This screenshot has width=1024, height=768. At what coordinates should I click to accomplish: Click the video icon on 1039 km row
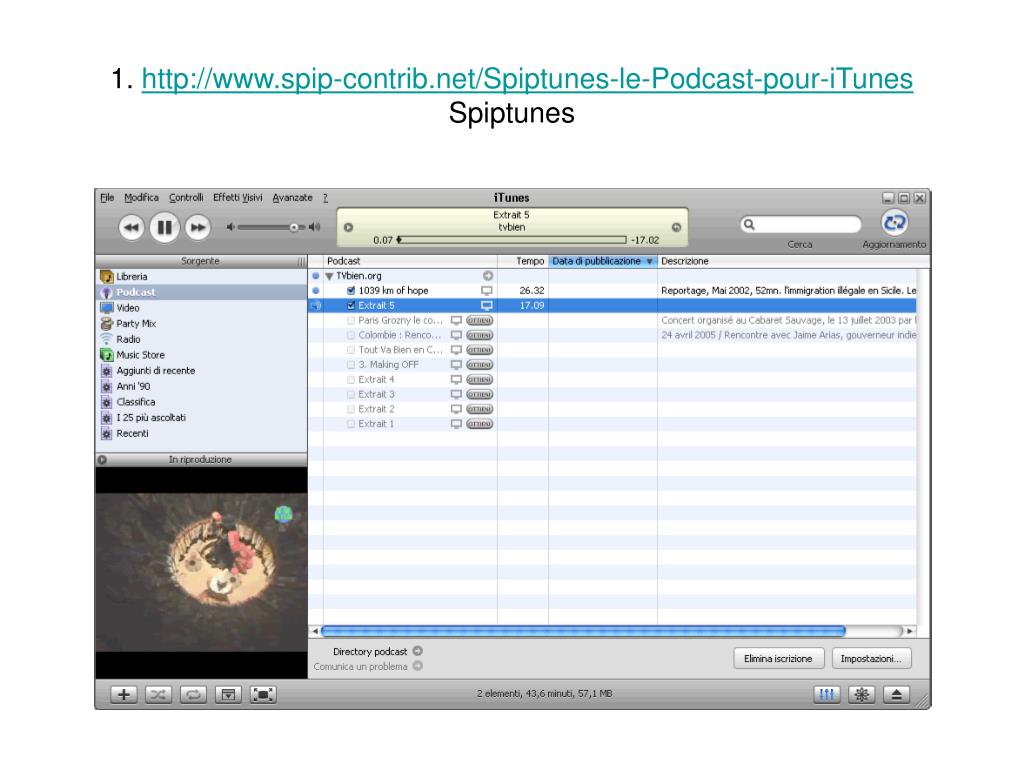(x=487, y=291)
